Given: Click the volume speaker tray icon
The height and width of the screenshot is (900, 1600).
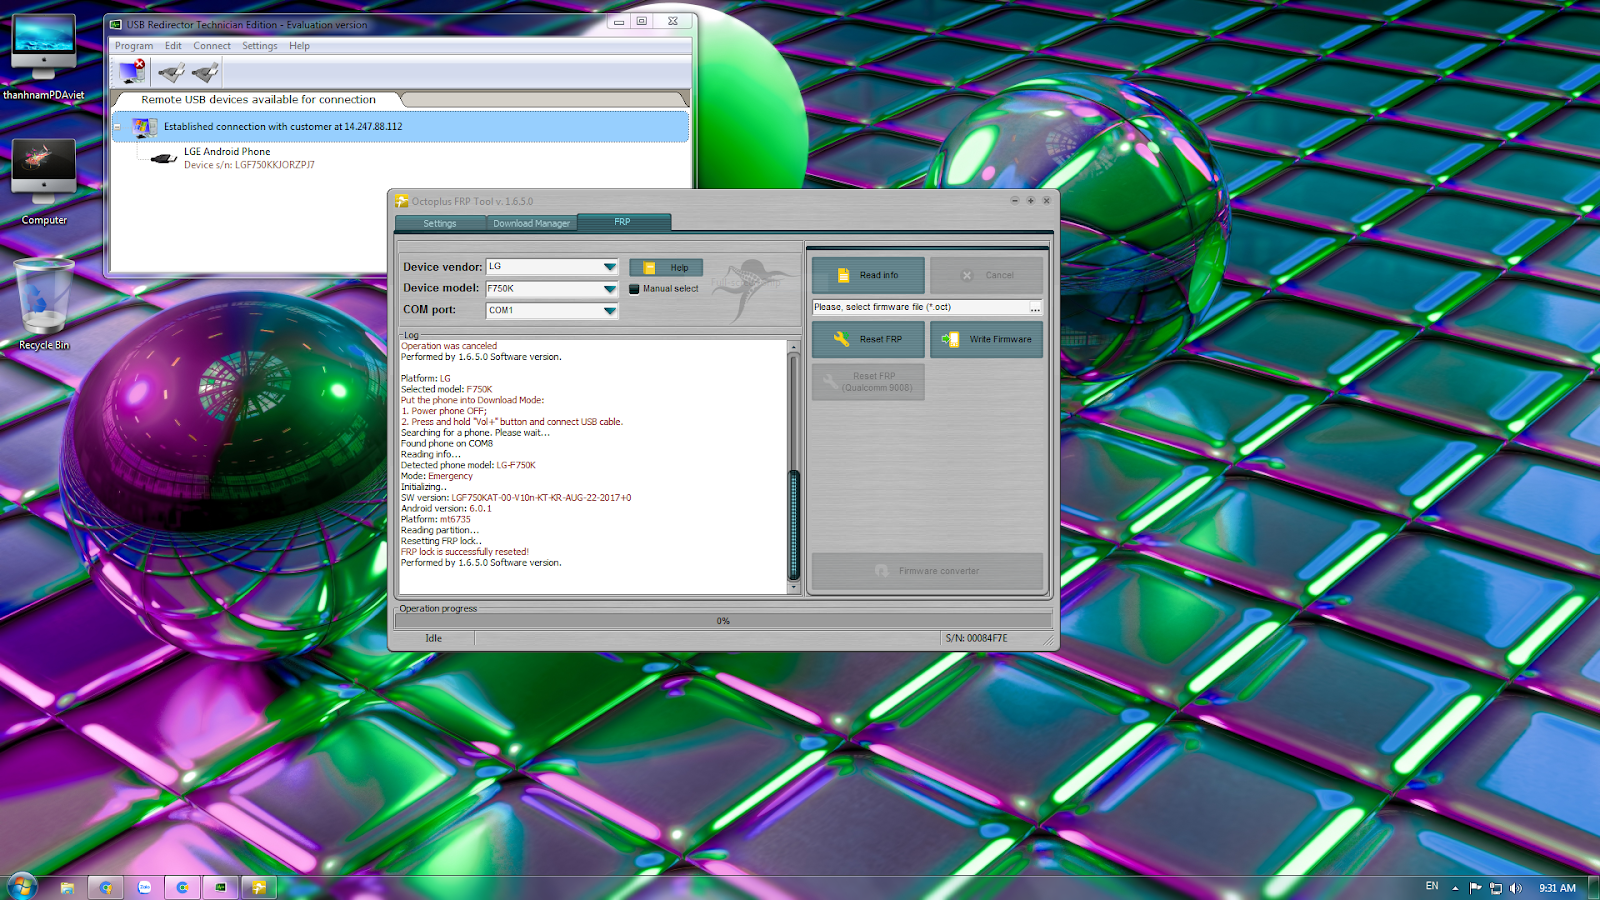Looking at the screenshot, I should [x=1516, y=887].
